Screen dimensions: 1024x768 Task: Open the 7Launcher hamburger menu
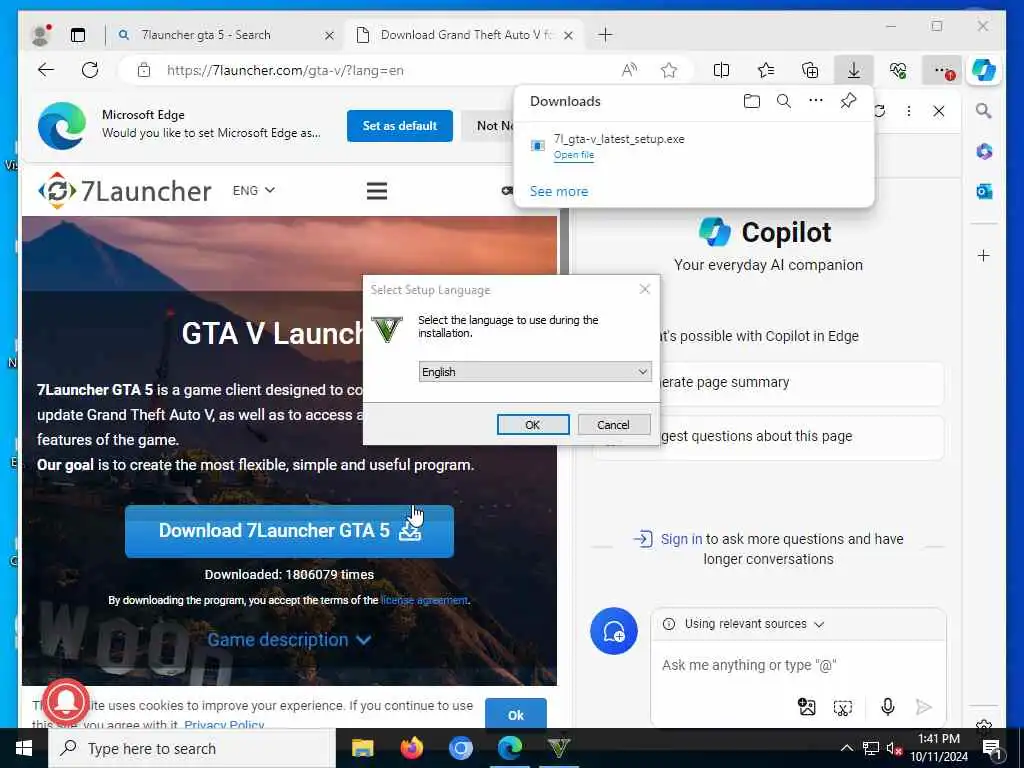click(x=377, y=191)
